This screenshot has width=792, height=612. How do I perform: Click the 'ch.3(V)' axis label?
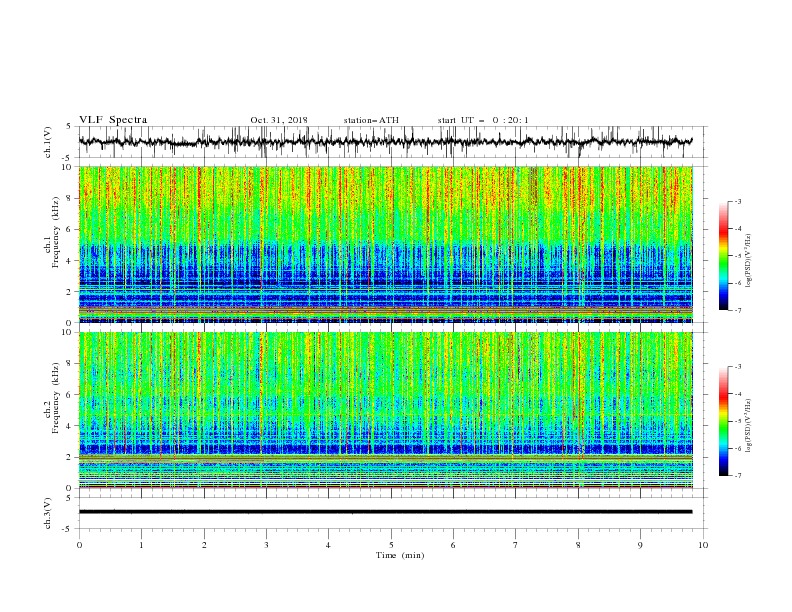48,513
